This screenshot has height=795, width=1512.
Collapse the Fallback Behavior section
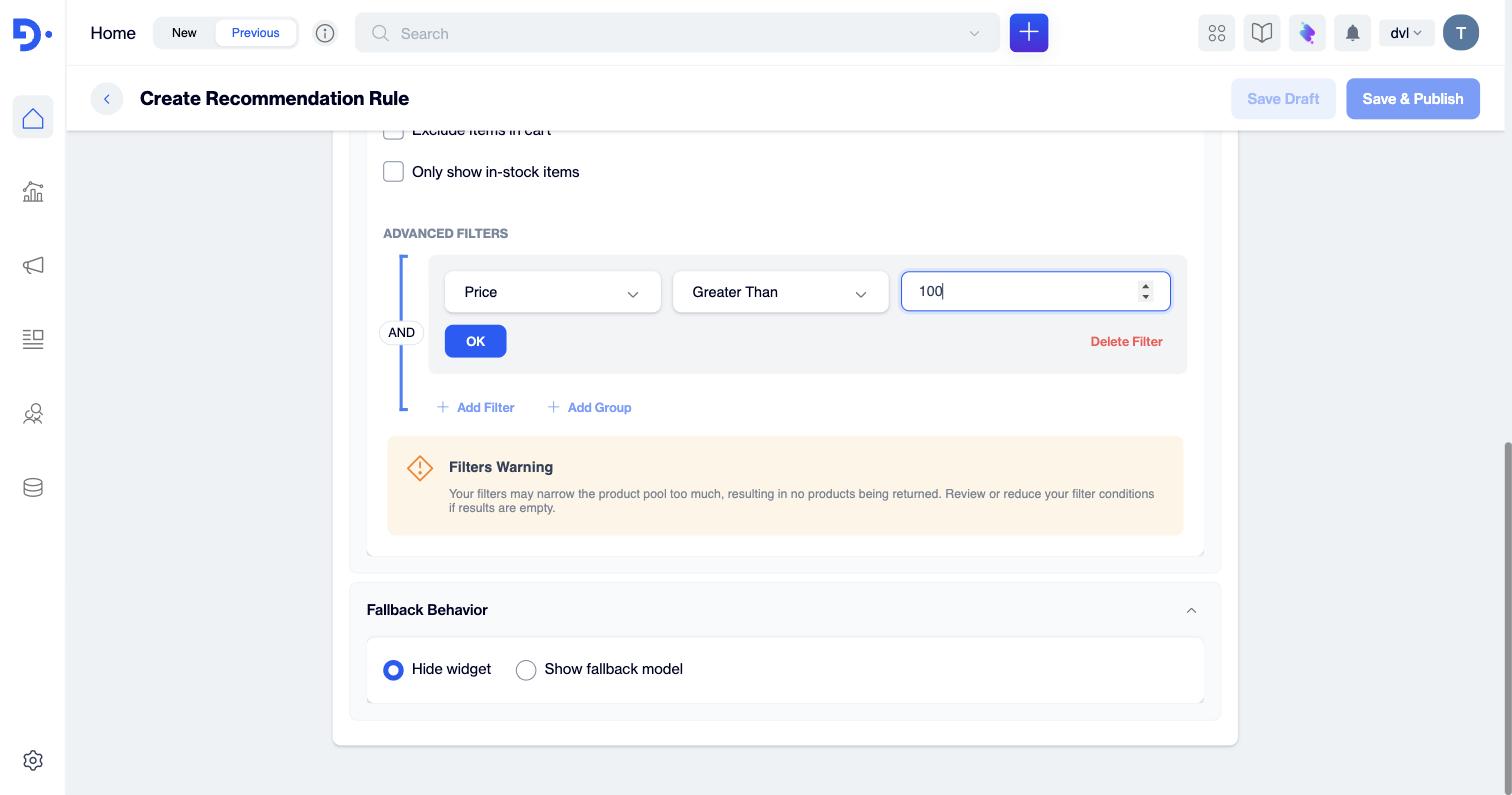tap(1191, 610)
